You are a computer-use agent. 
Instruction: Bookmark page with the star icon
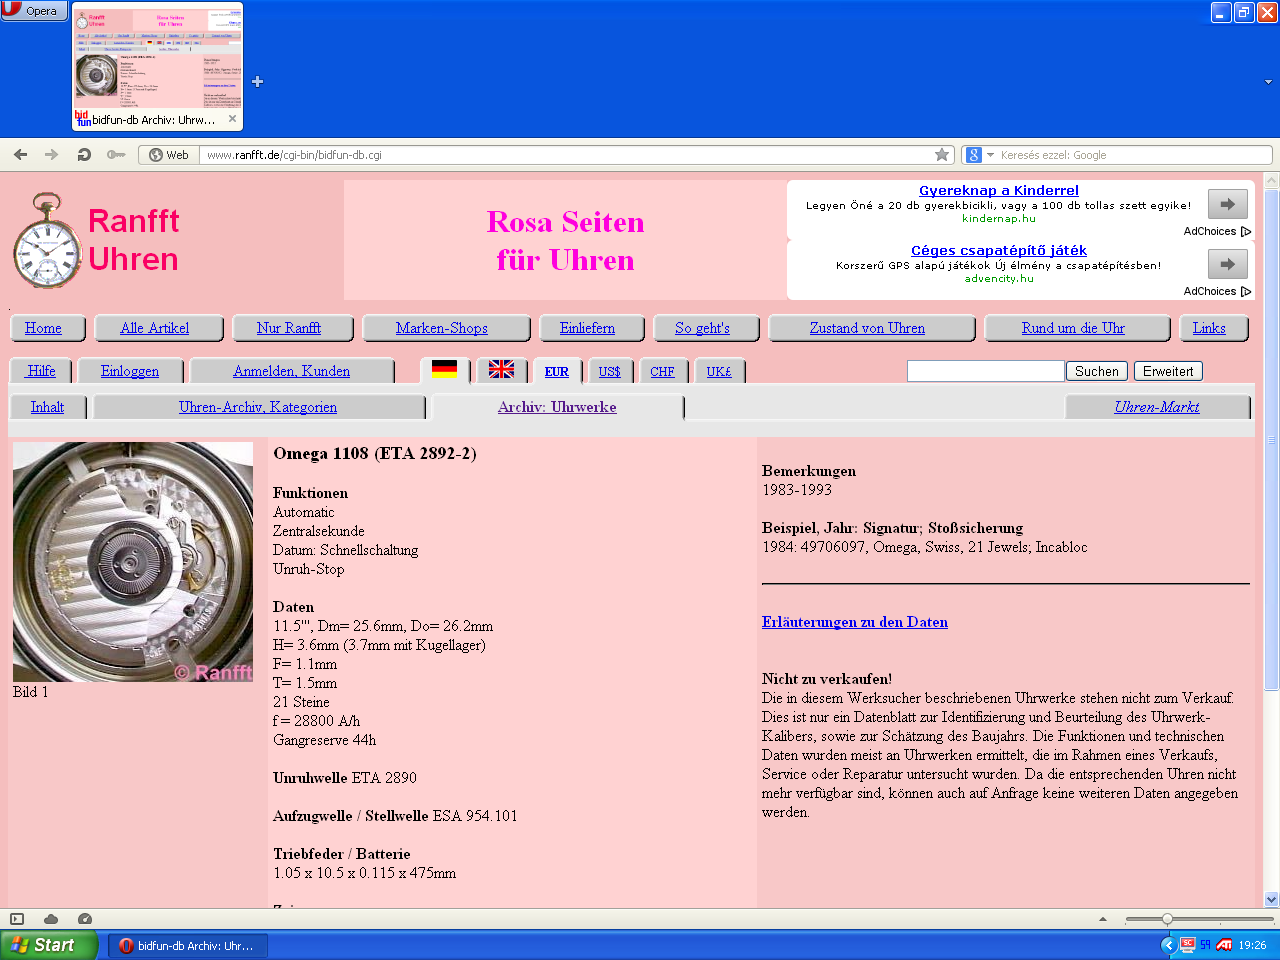[x=942, y=155]
